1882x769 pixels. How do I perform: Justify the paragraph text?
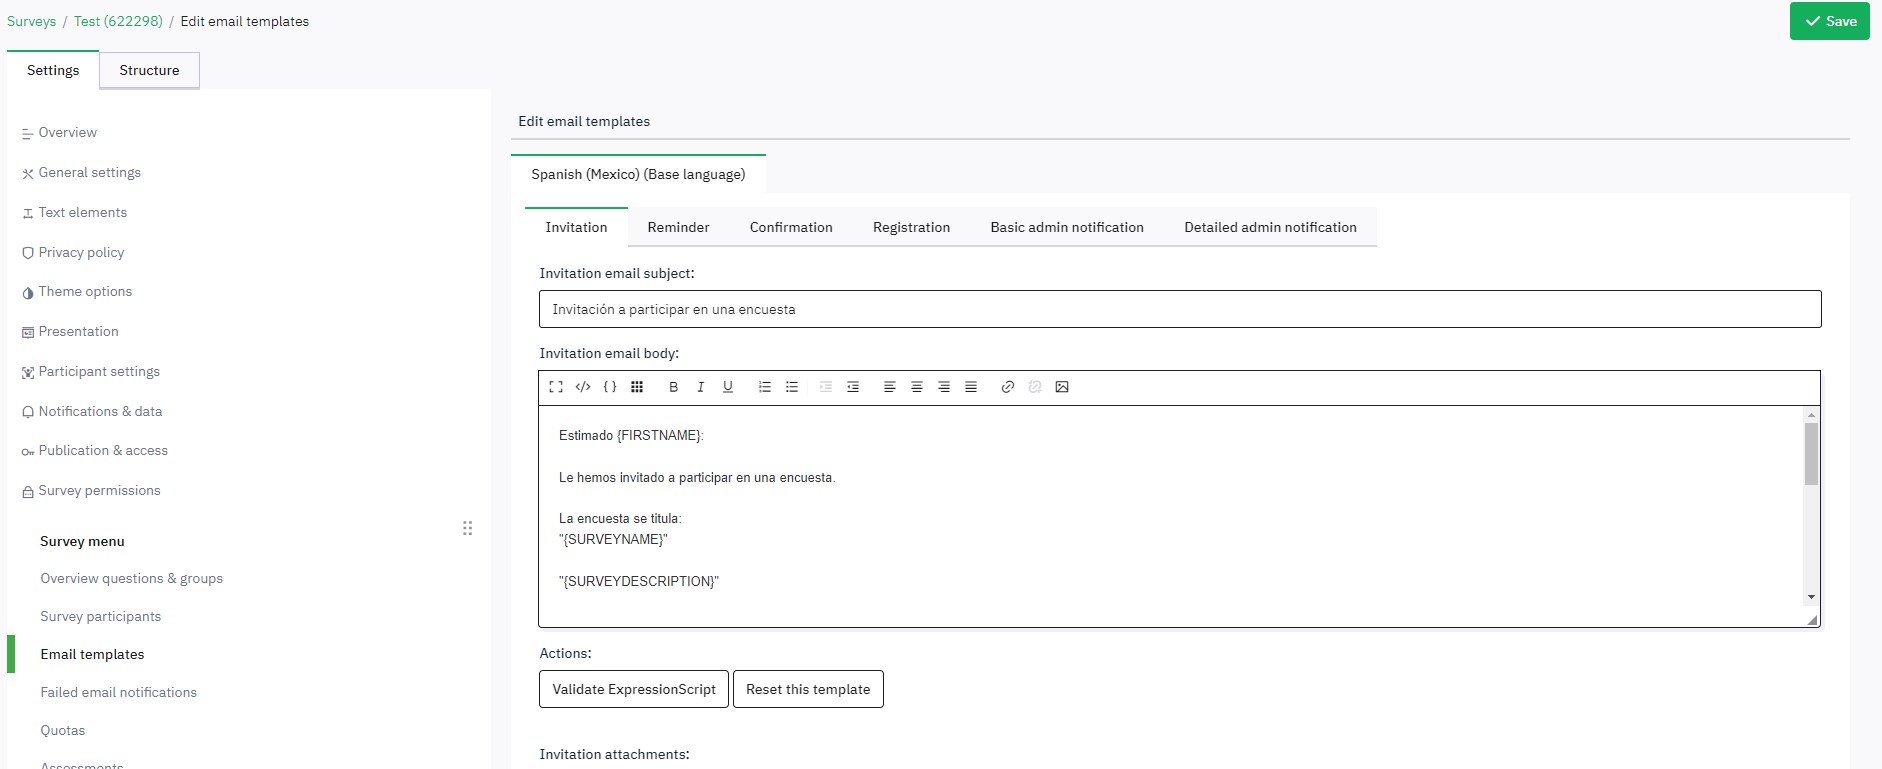point(970,387)
